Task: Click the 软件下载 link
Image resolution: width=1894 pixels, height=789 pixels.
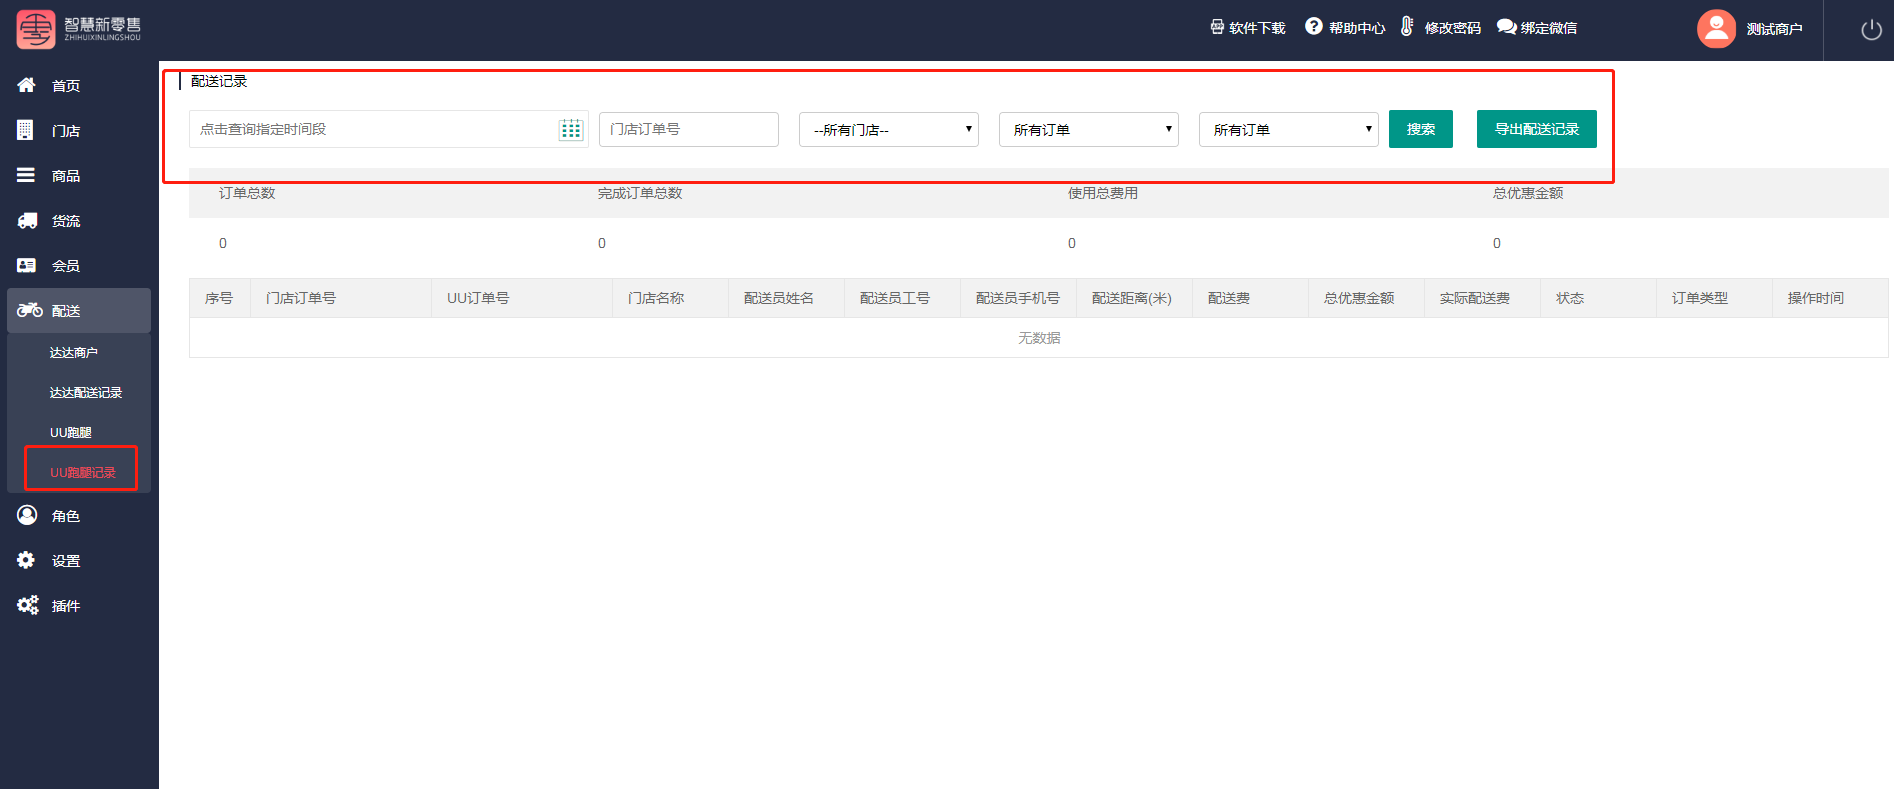Action: pos(1257,28)
